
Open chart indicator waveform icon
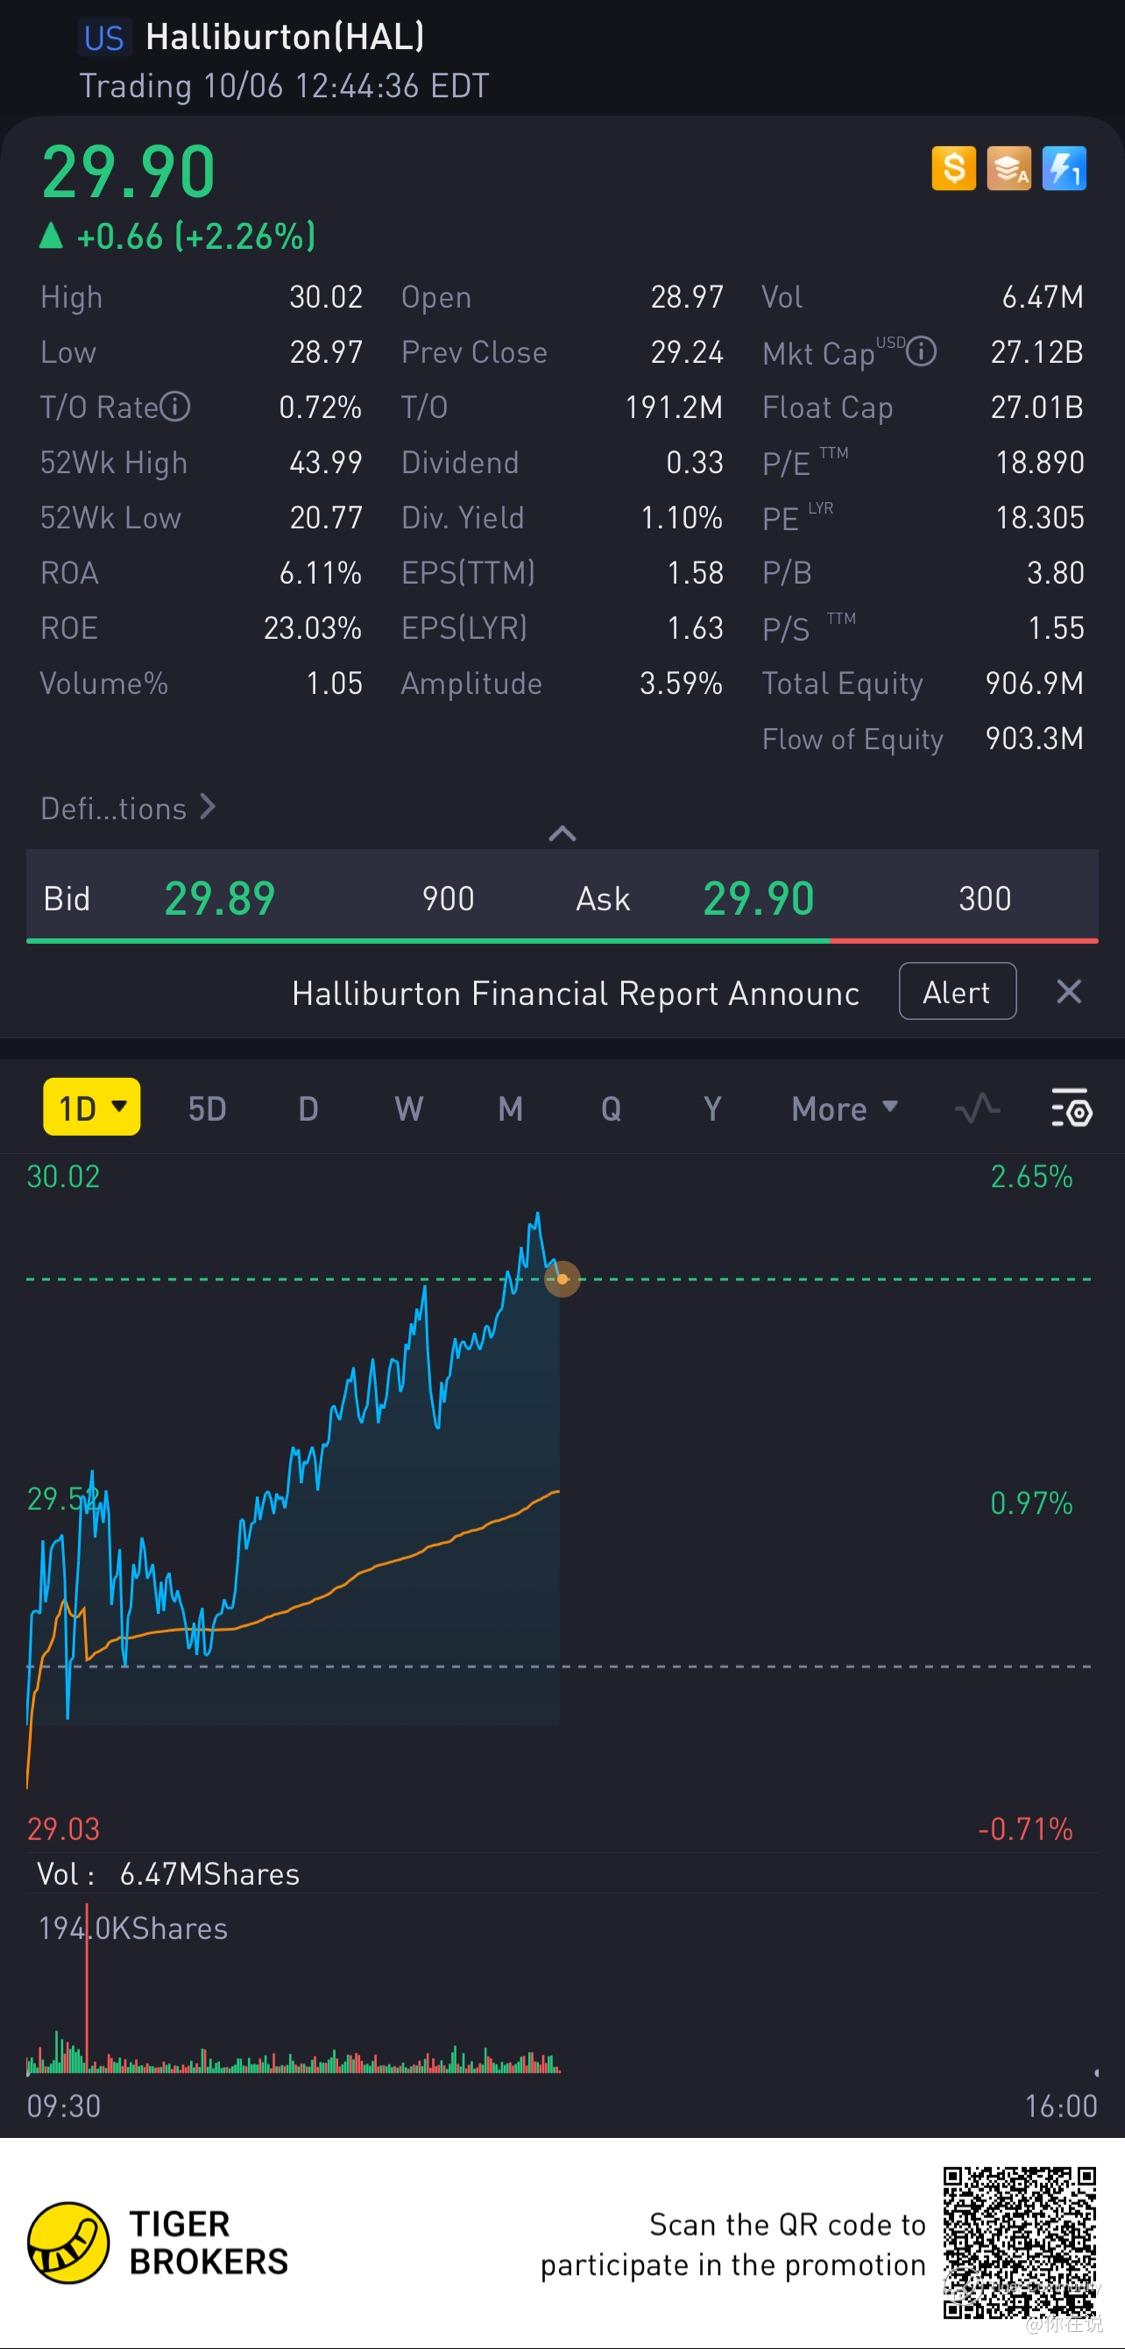[x=977, y=1108]
